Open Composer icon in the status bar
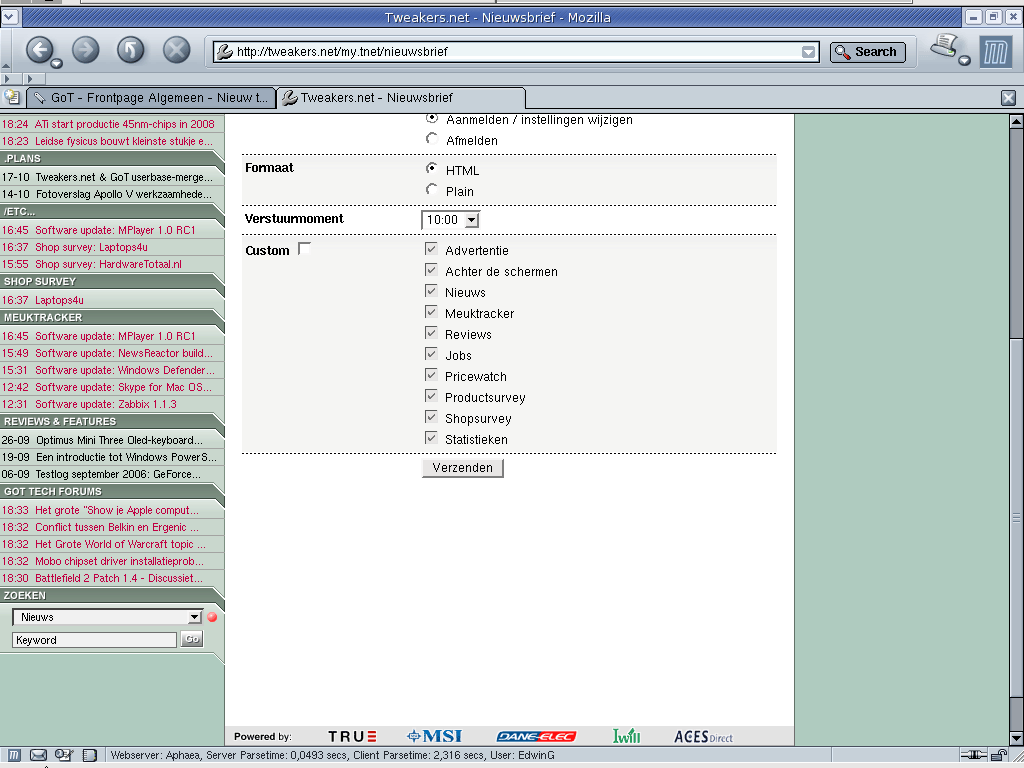 64,755
